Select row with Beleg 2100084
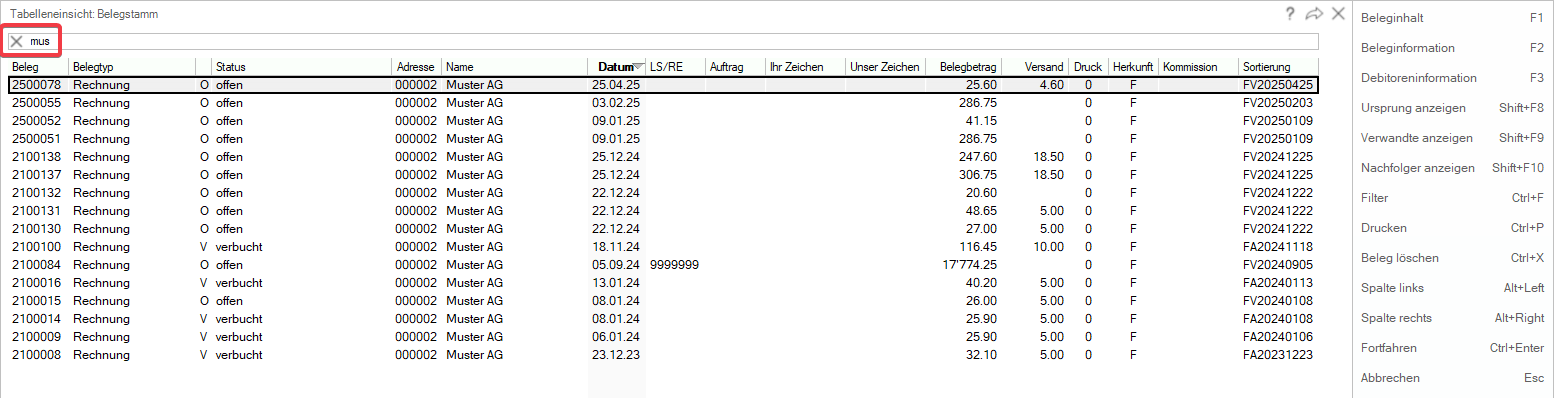The height and width of the screenshot is (398, 1554). [x=663, y=265]
